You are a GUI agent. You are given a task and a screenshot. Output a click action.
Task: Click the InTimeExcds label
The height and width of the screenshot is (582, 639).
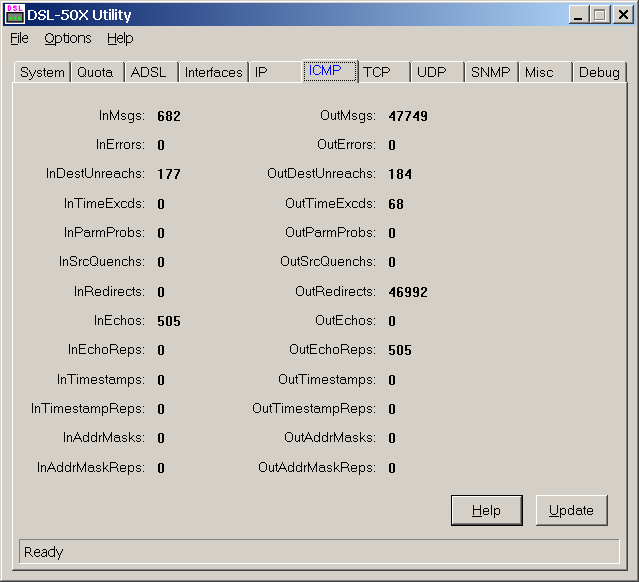(104, 203)
